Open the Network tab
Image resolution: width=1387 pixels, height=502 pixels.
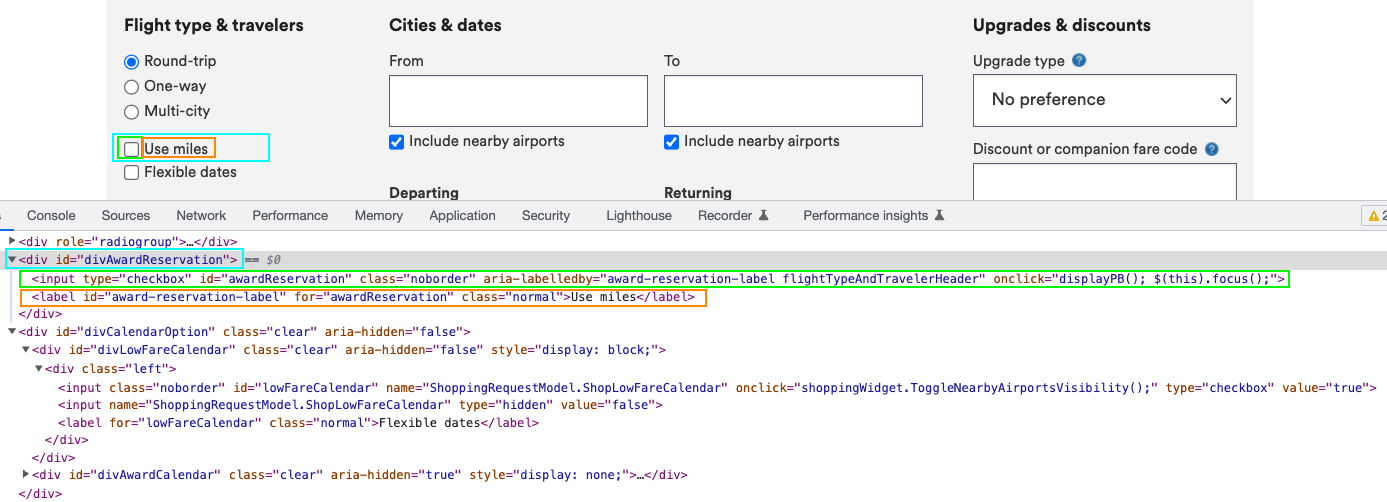(201, 215)
